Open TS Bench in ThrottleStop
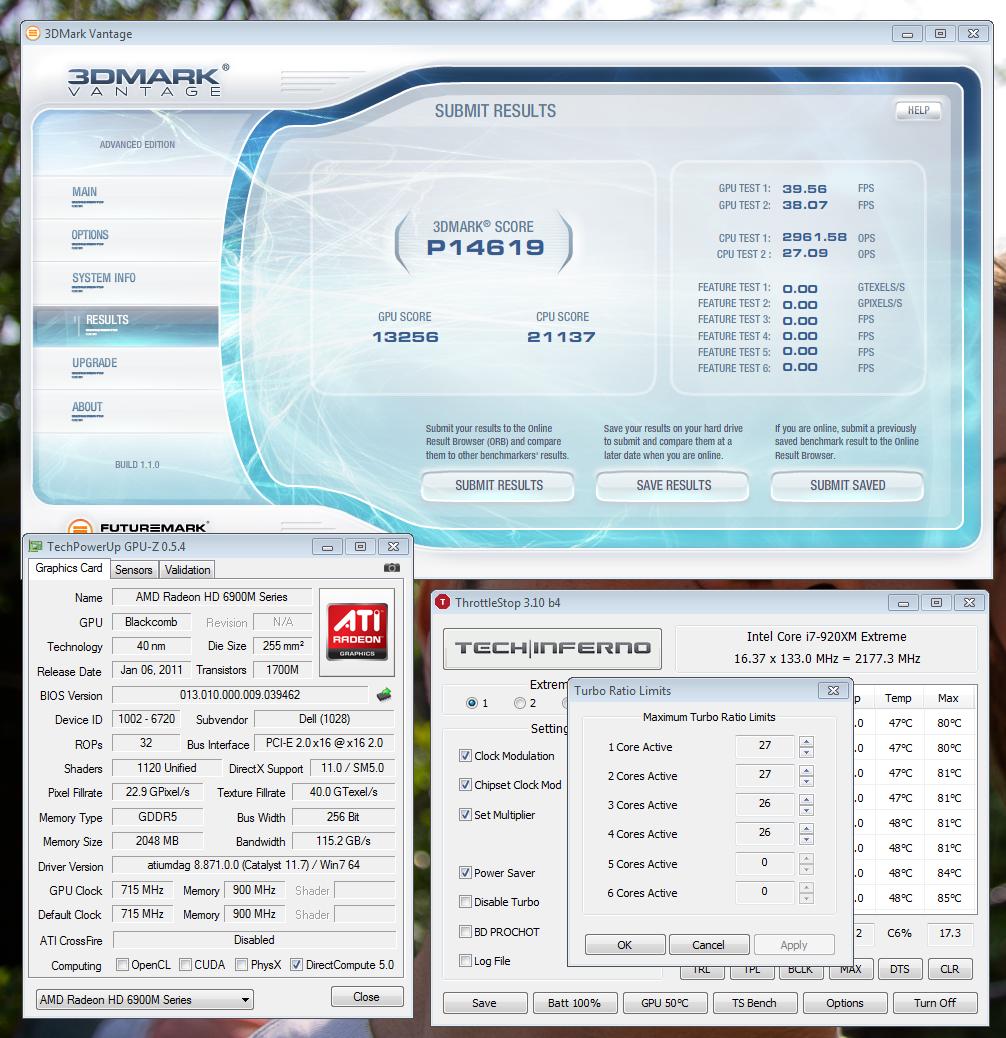1006x1038 pixels. pos(754,1003)
